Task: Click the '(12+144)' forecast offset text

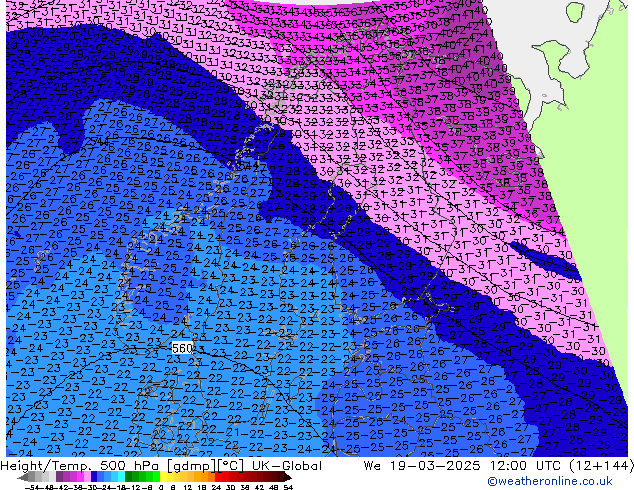Action: click(x=602, y=466)
